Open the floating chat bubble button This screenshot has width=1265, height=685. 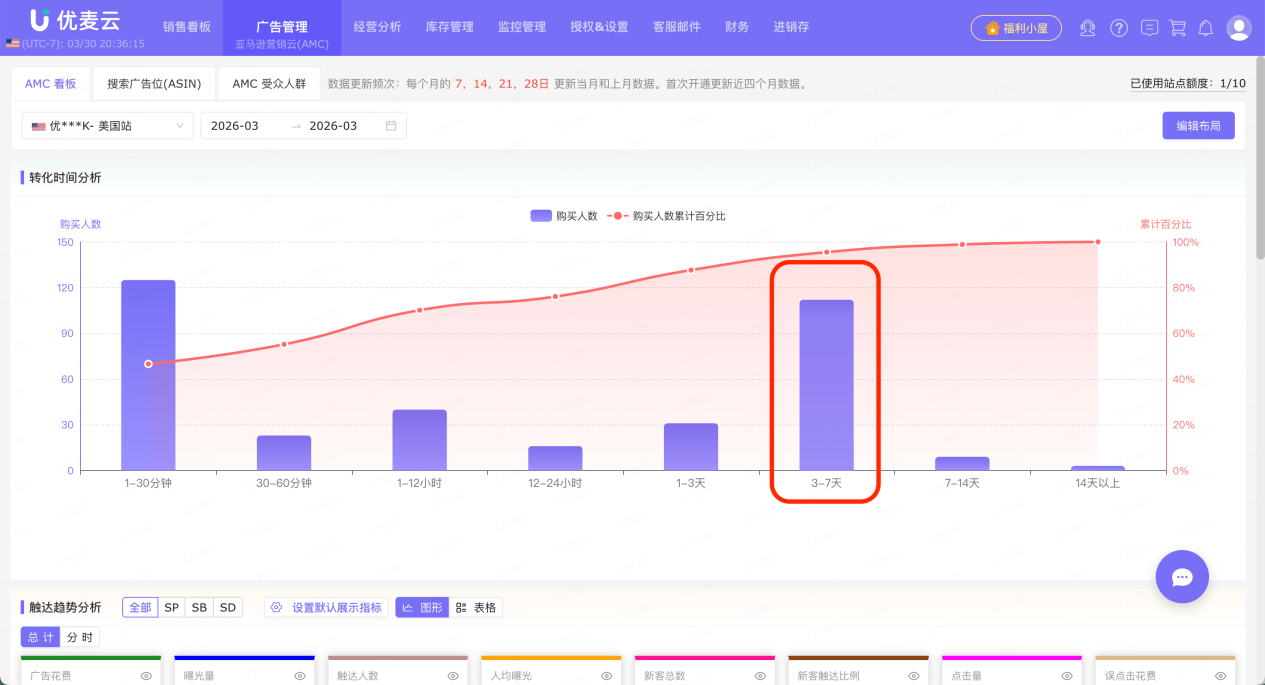(1182, 577)
